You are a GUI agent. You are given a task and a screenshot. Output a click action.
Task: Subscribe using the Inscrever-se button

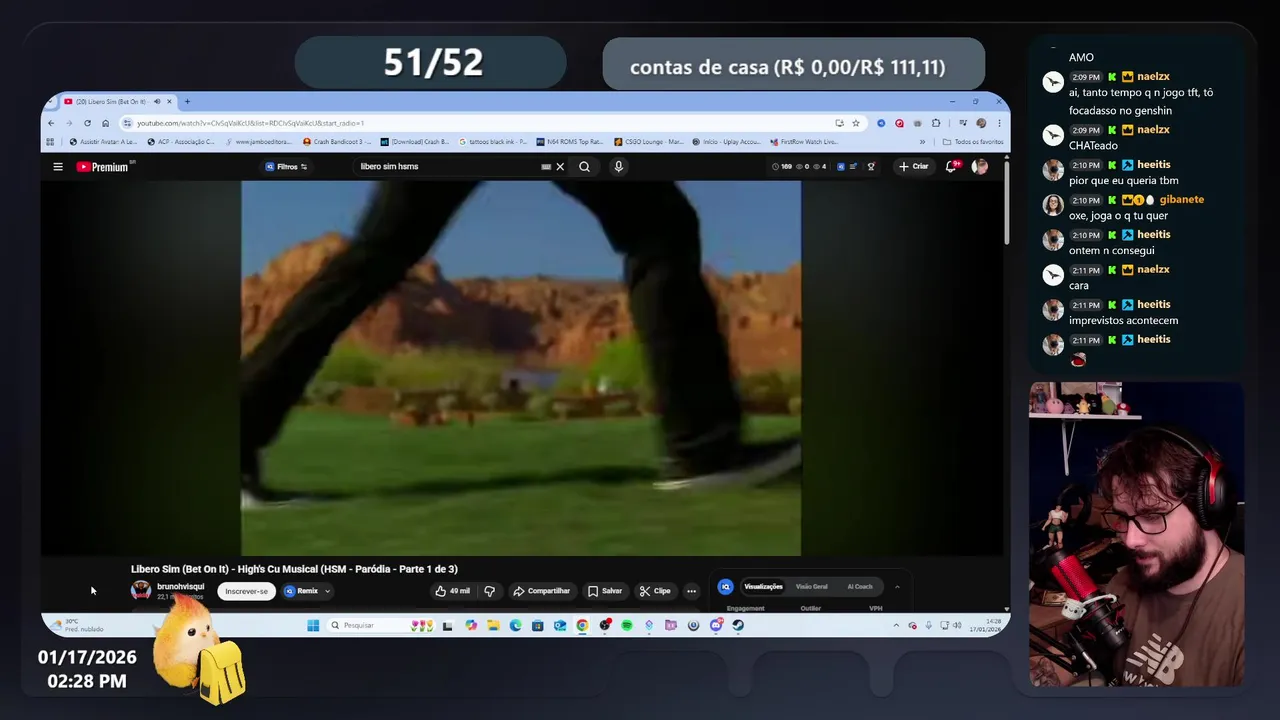tap(246, 591)
